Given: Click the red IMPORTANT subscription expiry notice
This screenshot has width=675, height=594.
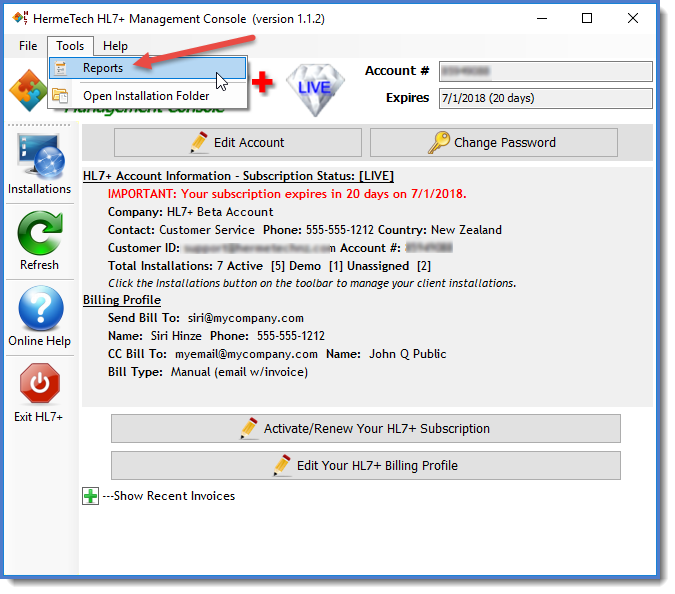Looking at the screenshot, I should (x=287, y=194).
